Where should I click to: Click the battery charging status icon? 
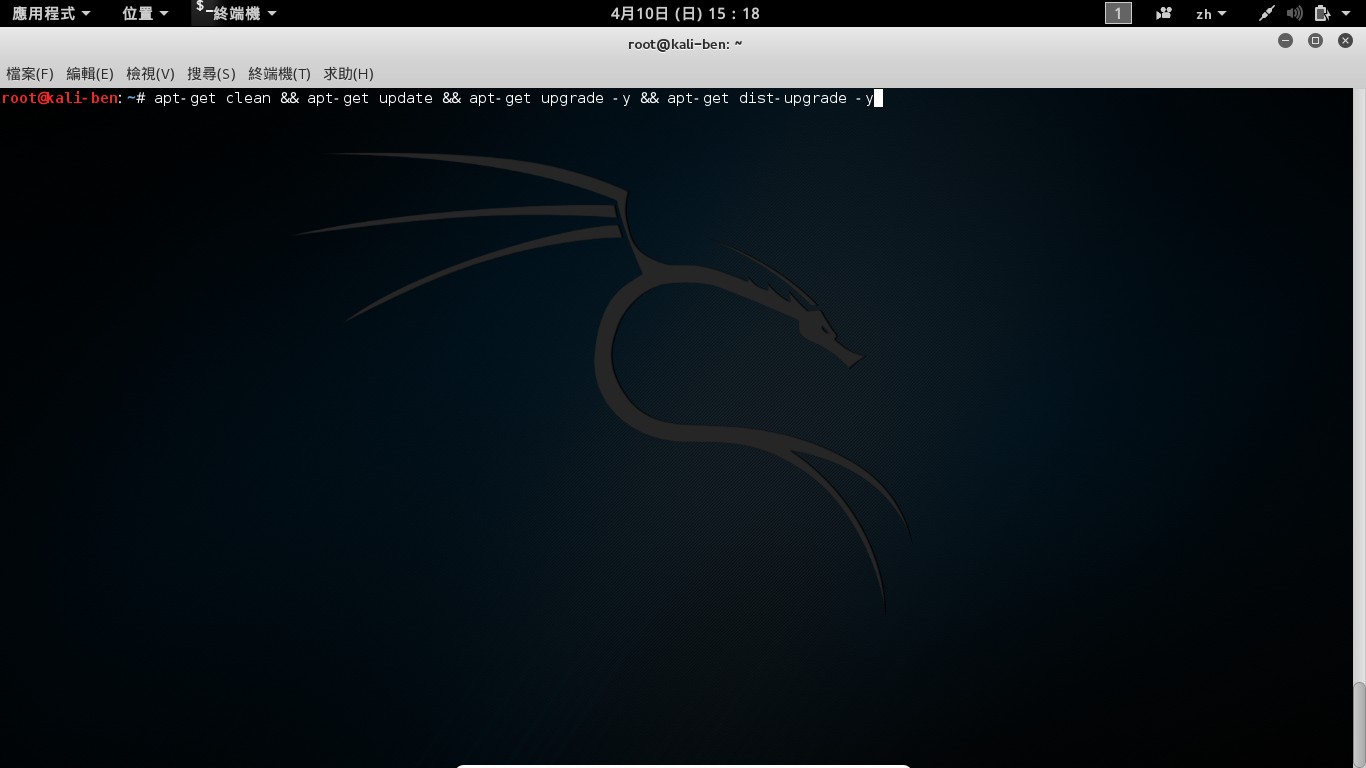click(x=1322, y=13)
